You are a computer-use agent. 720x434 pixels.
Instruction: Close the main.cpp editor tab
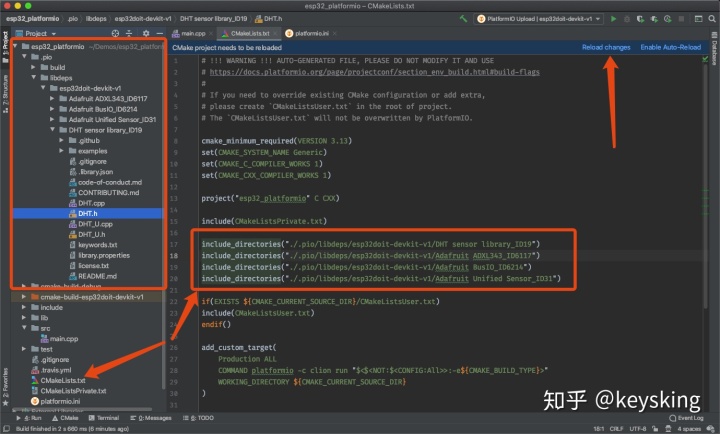tap(211, 34)
